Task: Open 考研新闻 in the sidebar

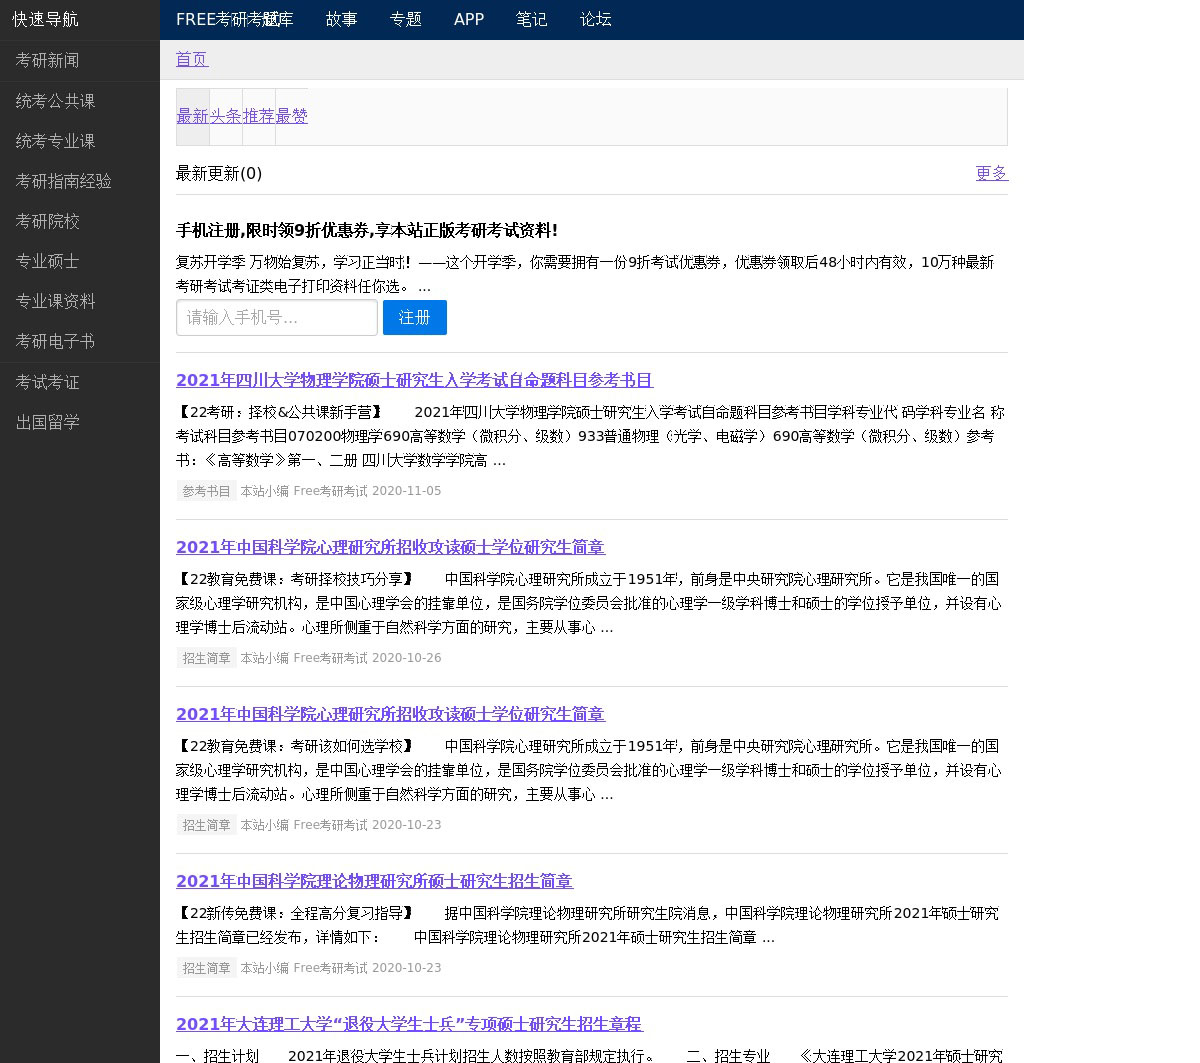Action: tap(47, 61)
